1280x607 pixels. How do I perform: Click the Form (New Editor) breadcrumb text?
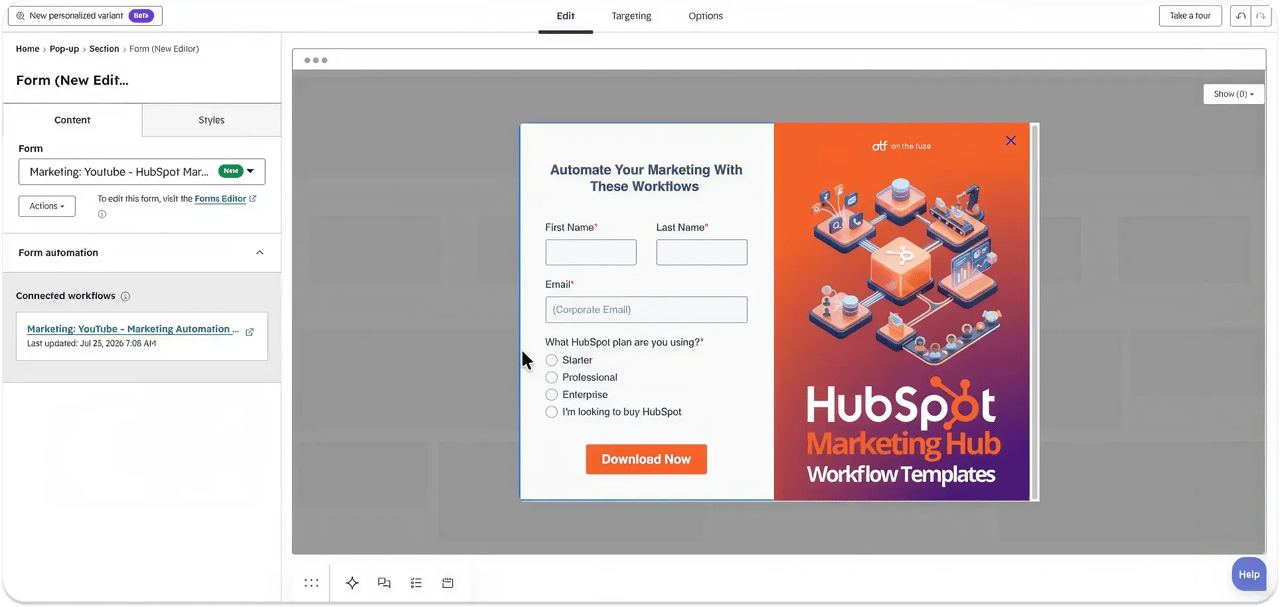pyautogui.click(x=164, y=49)
